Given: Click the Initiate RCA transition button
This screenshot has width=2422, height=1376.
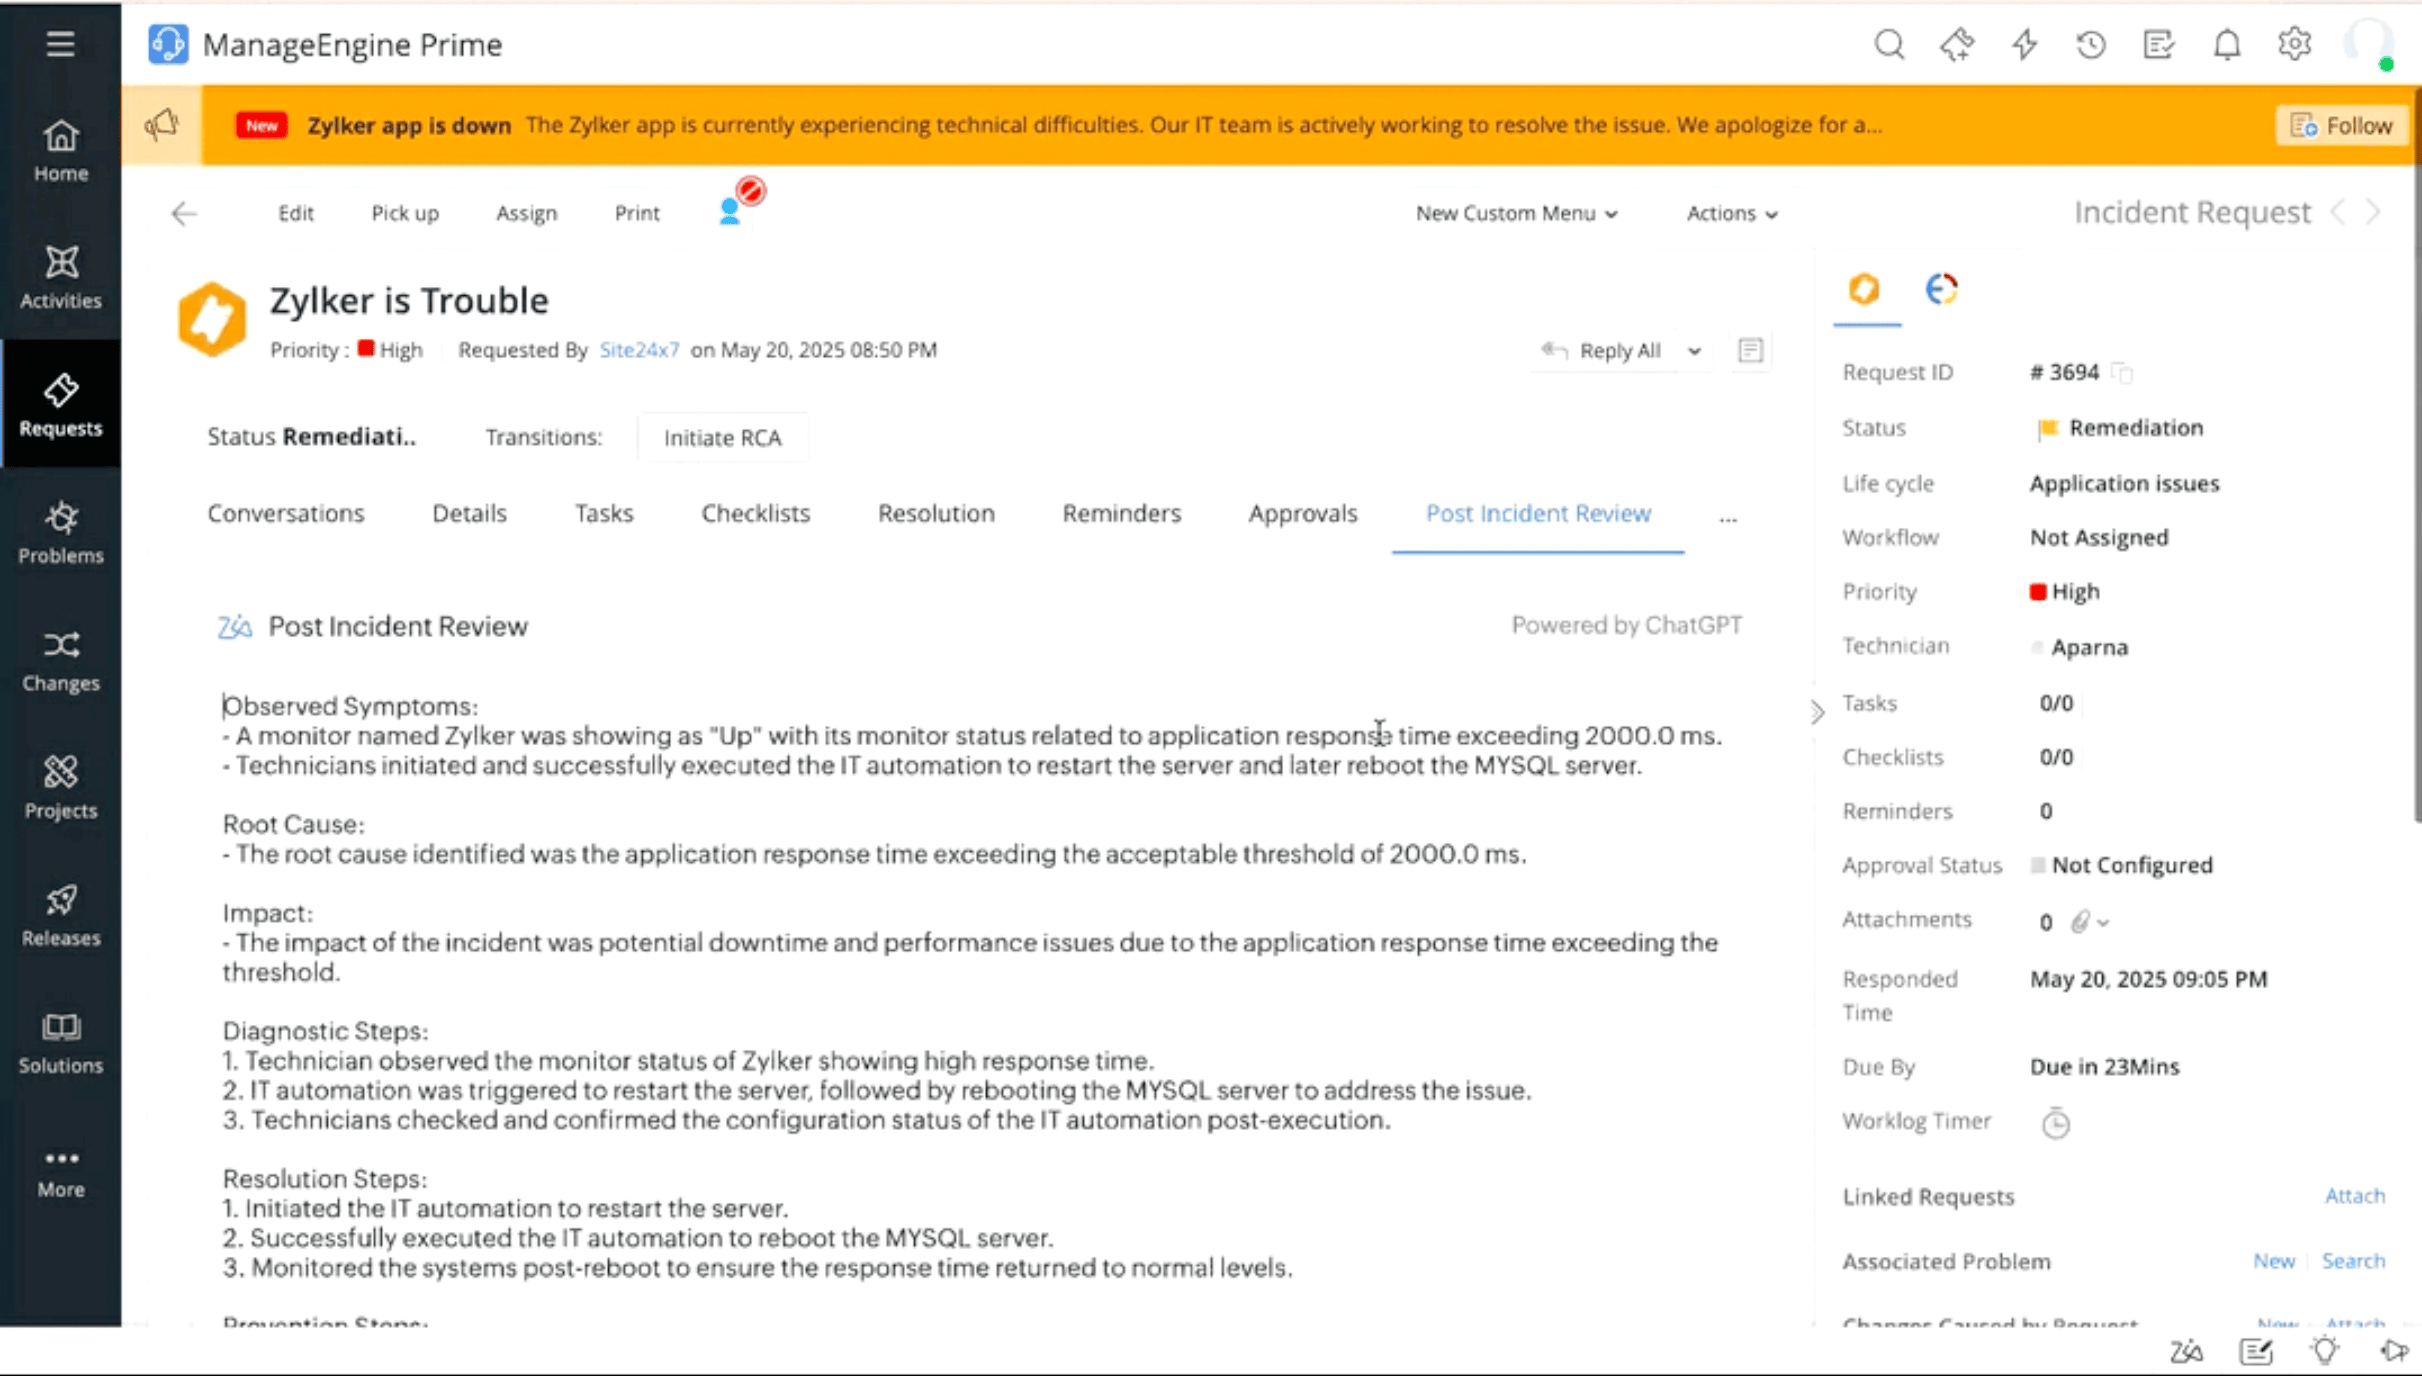Looking at the screenshot, I should point(722,438).
